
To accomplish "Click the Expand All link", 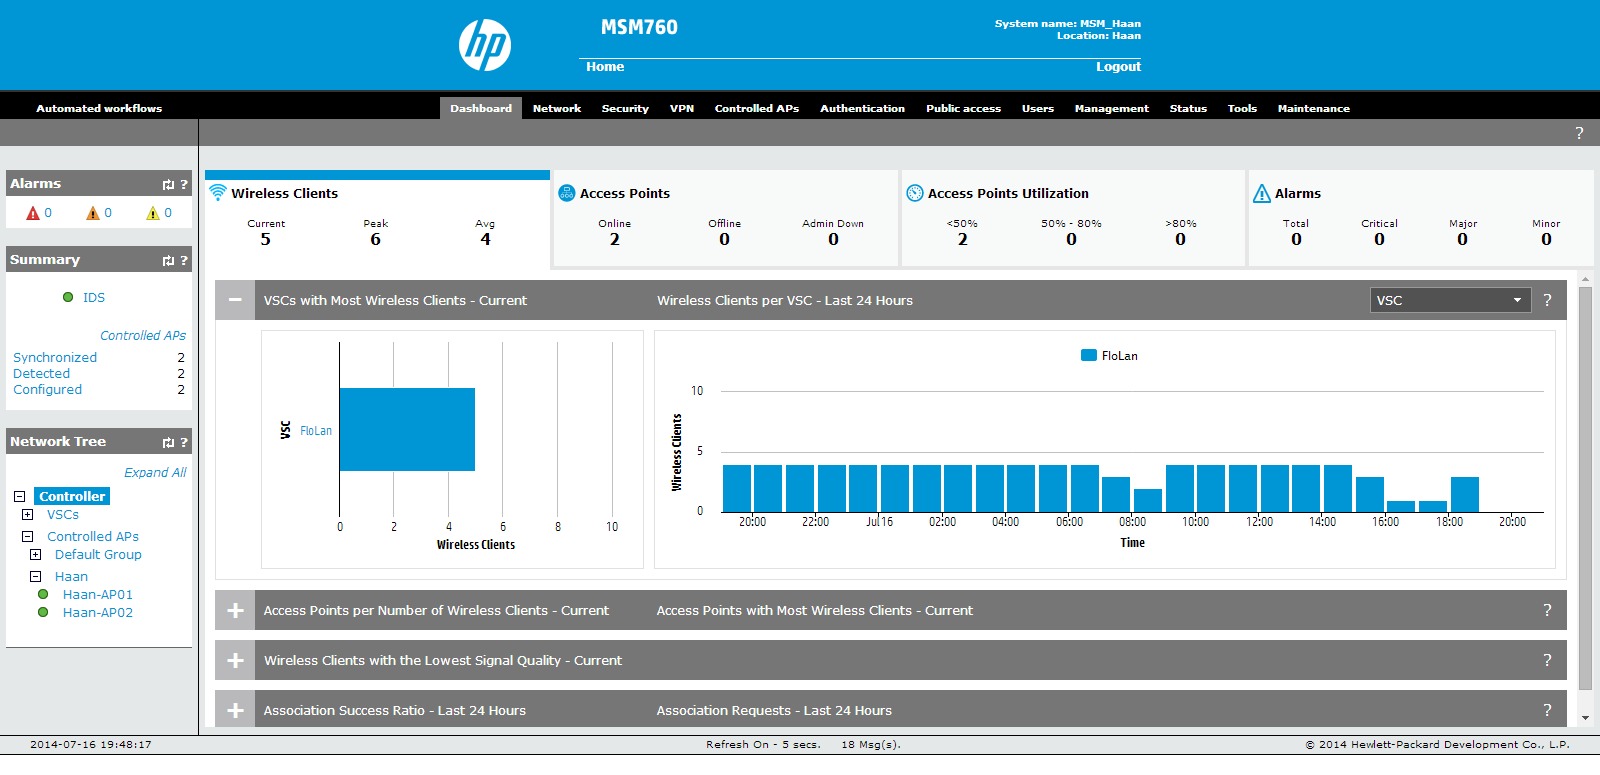I will 155,472.
